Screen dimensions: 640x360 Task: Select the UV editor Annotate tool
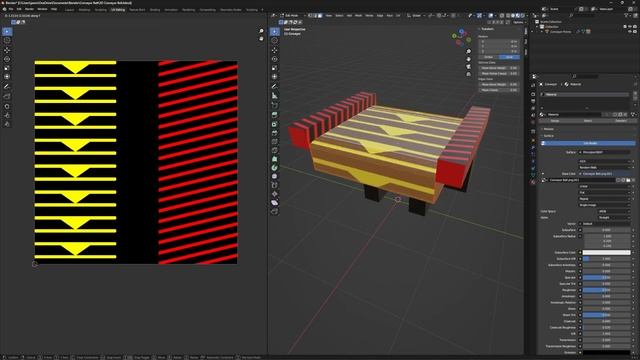[x=7, y=87]
